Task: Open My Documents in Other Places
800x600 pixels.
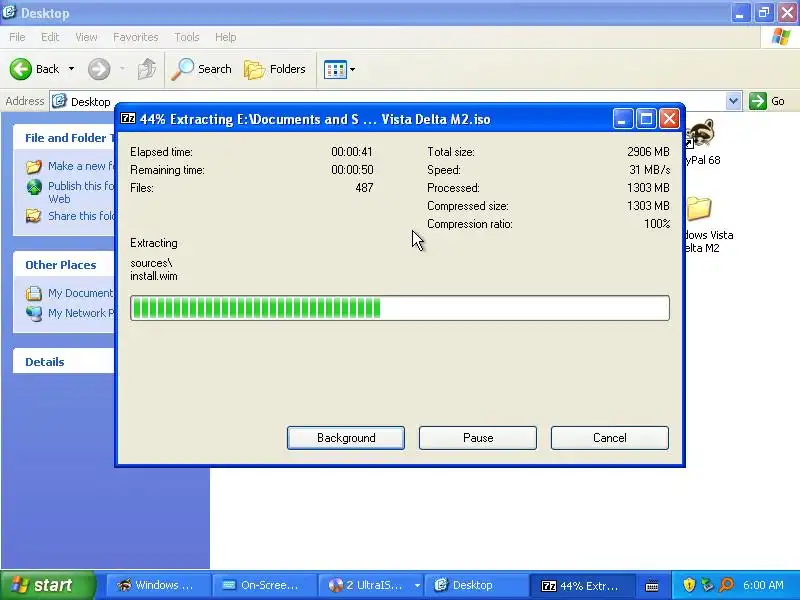Action: click(80, 293)
